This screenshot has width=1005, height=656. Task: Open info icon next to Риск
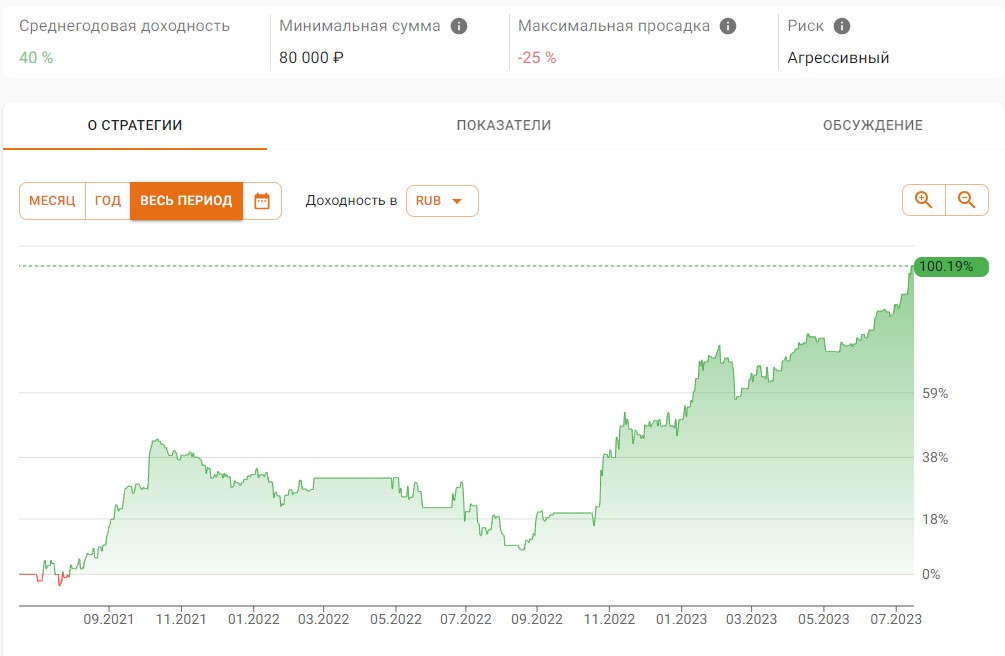[x=842, y=26]
